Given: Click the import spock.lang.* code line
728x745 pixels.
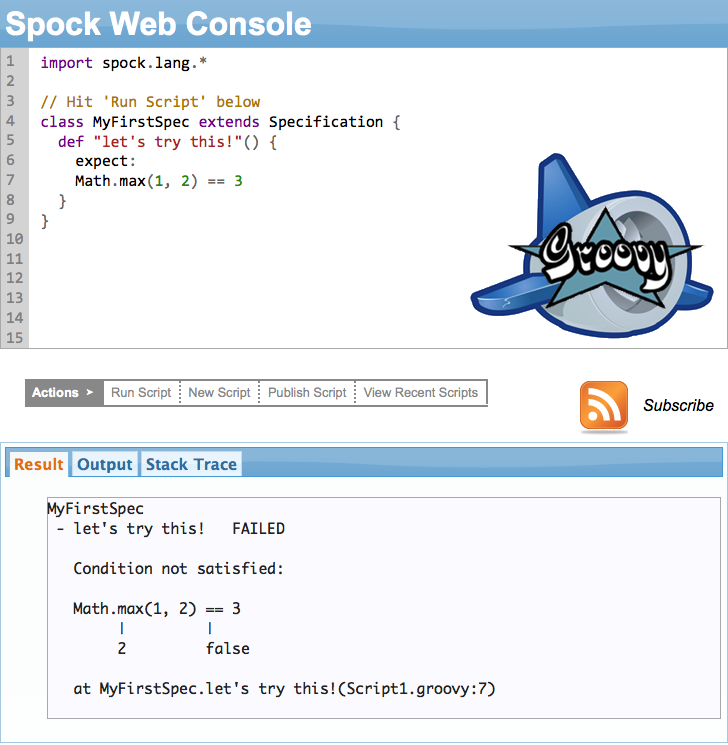Looking at the screenshot, I should 124,63.
